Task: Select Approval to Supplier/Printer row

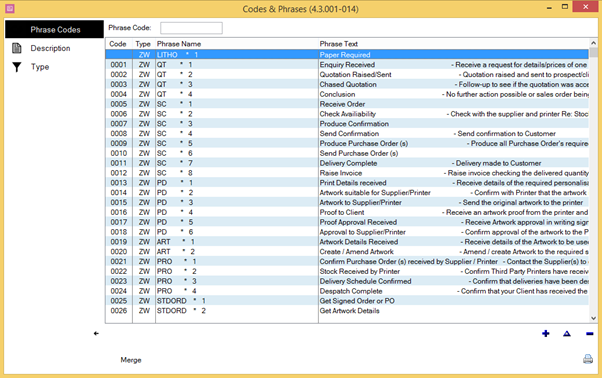Action: pos(347,232)
